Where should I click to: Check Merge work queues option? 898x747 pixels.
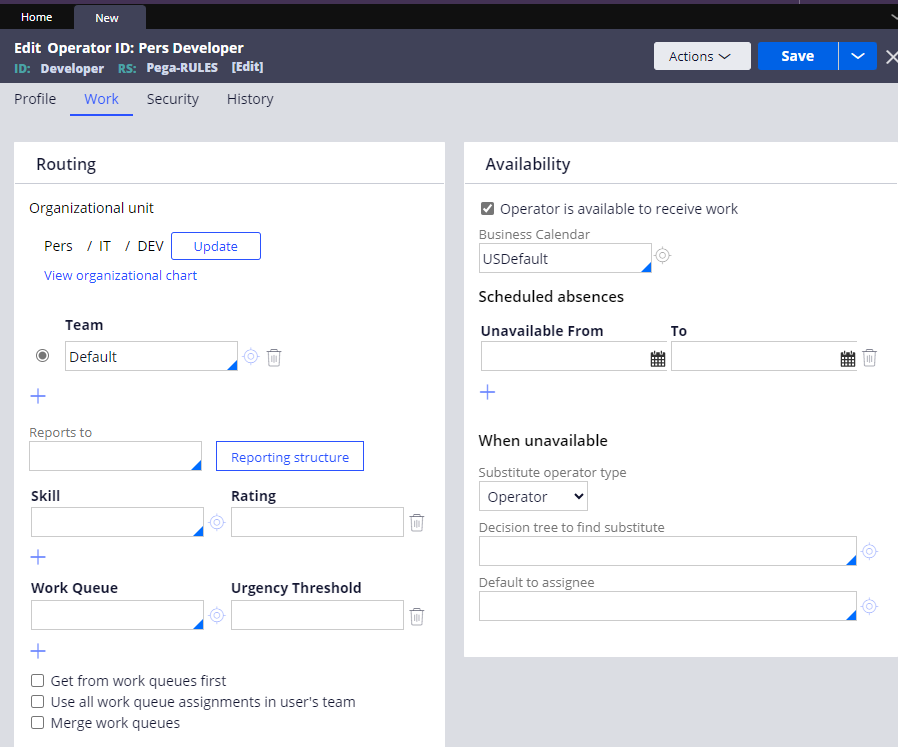point(38,723)
